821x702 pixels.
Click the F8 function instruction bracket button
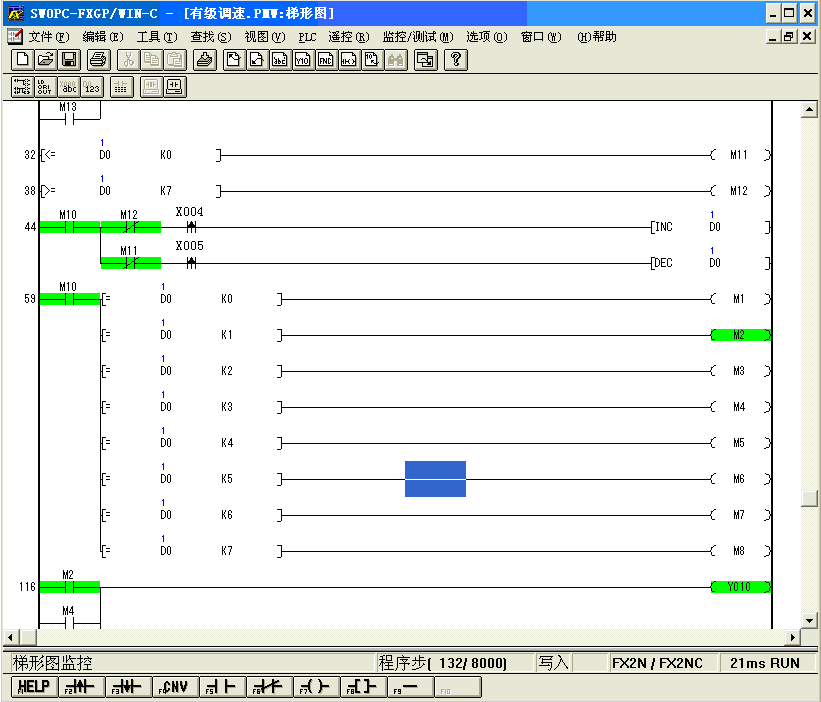(362, 687)
